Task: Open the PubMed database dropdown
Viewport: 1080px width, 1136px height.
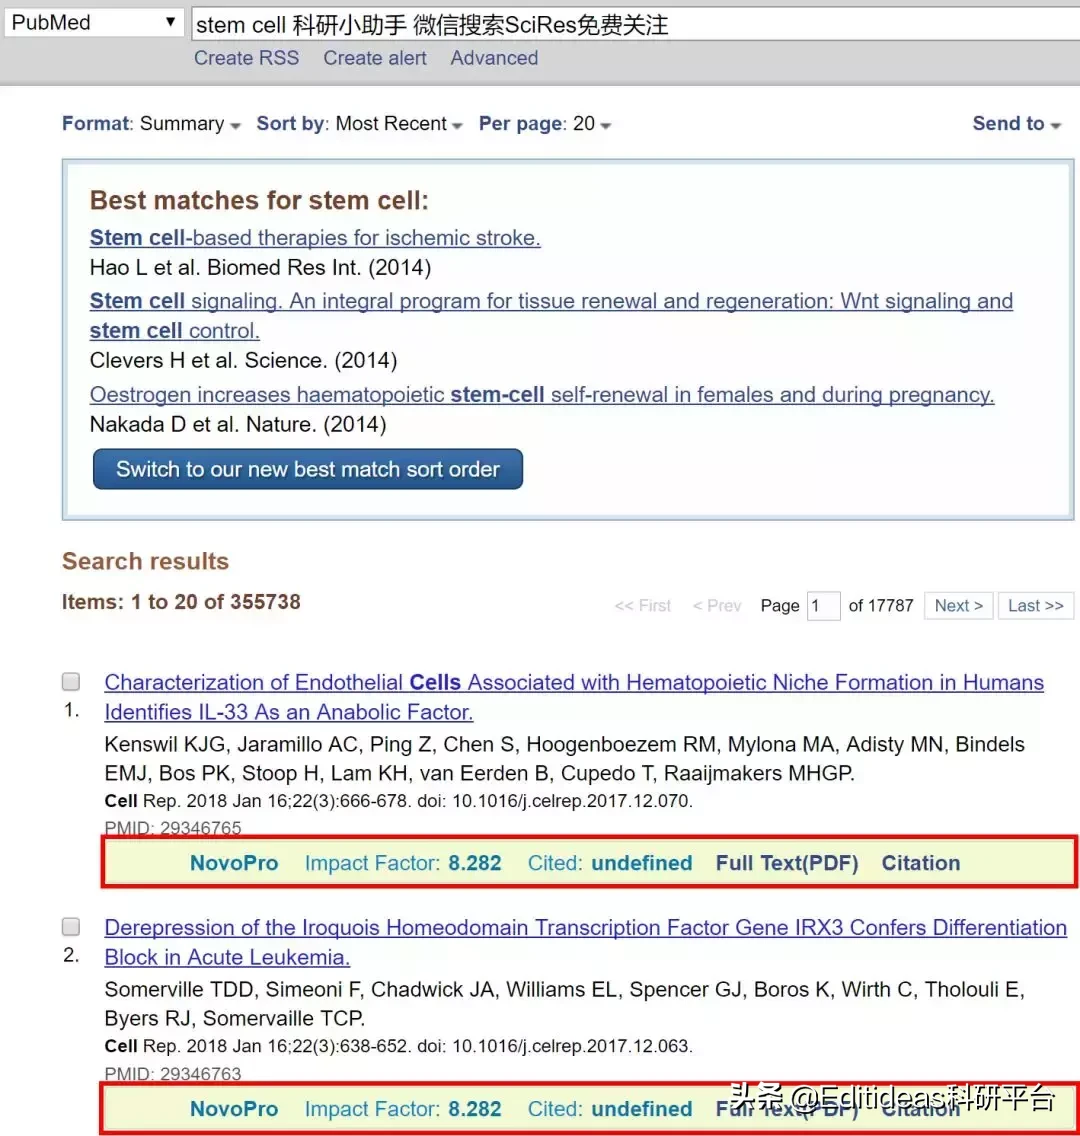Action: pyautogui.click(x=94, y=23)
